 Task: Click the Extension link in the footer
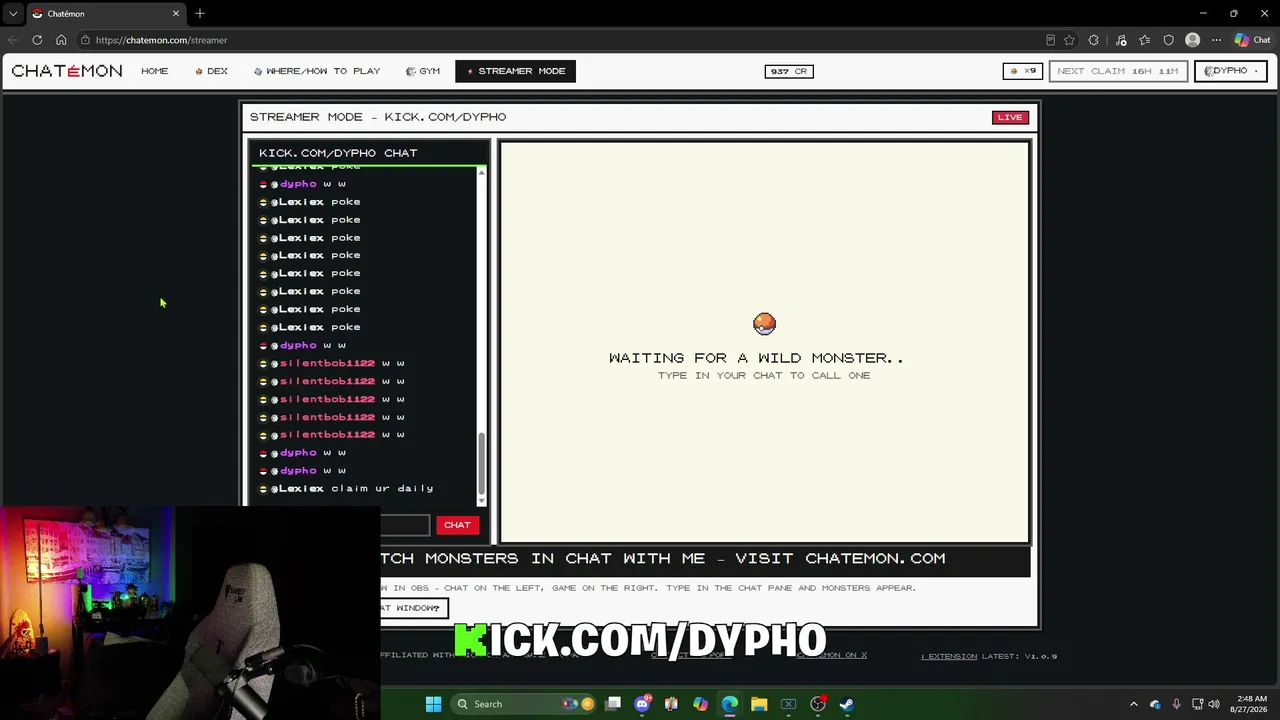949,656
